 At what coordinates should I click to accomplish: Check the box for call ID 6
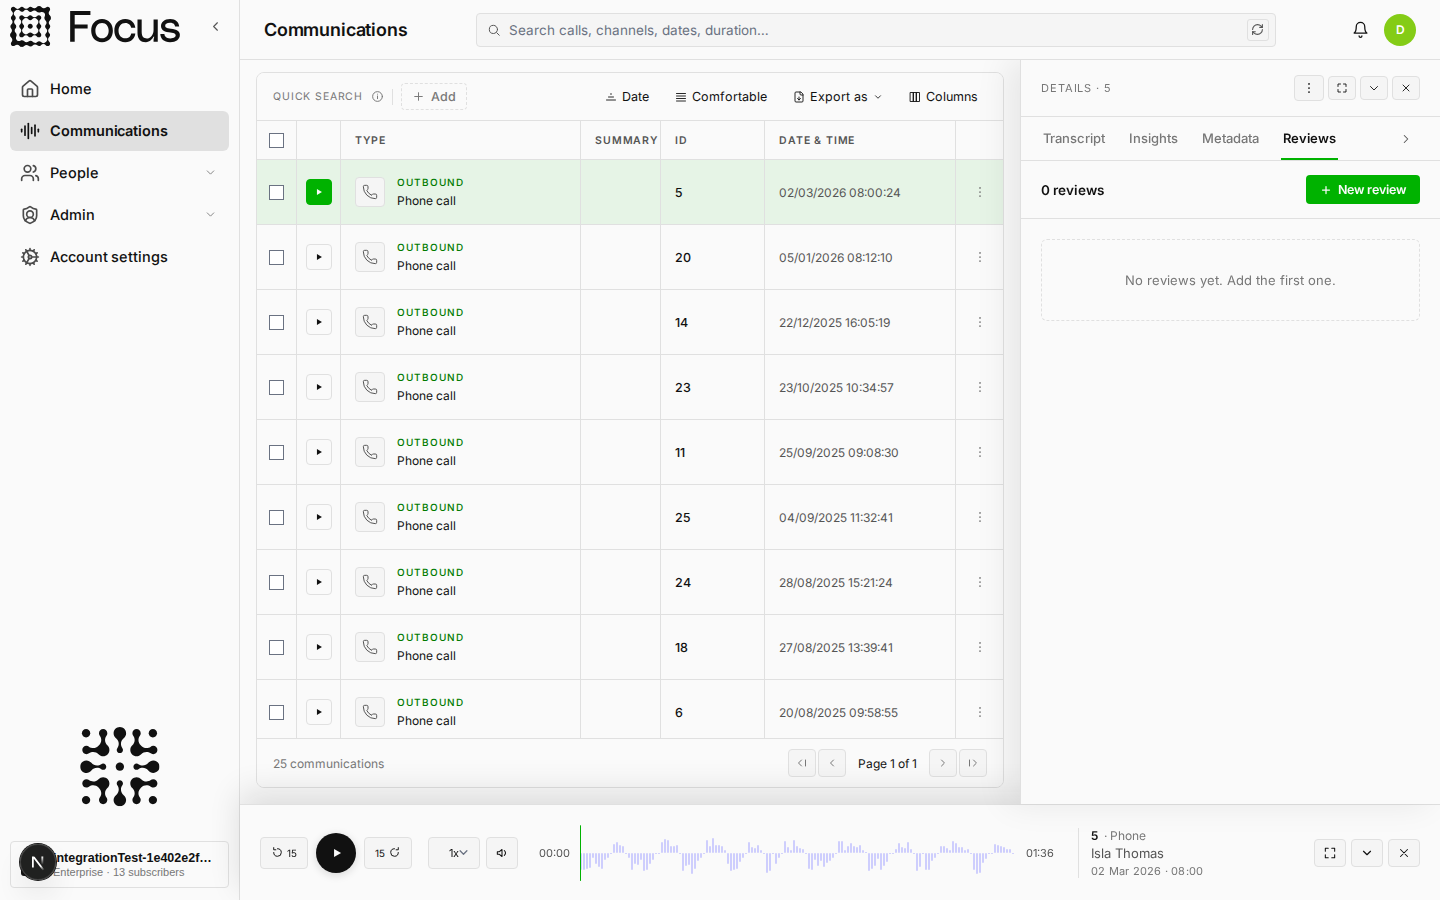click(x=277, y=712)
